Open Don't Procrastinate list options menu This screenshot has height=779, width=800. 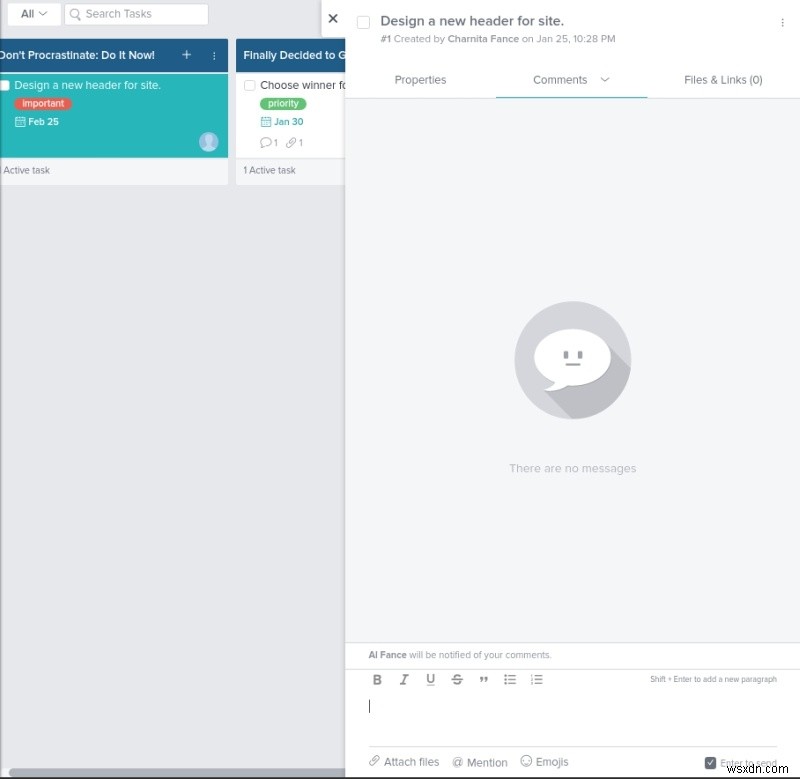pyautogui.click(x=214, y=55)
